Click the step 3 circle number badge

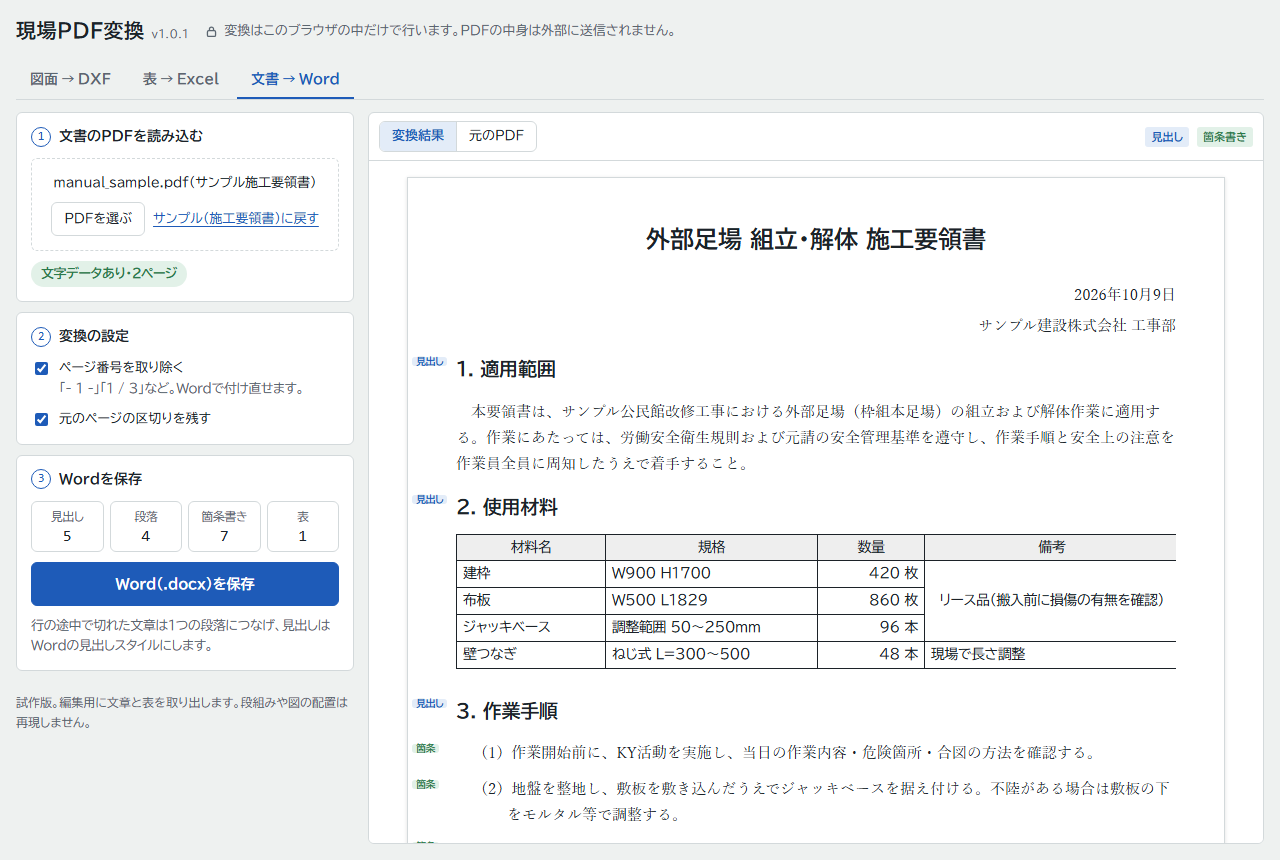click(41, 479)
